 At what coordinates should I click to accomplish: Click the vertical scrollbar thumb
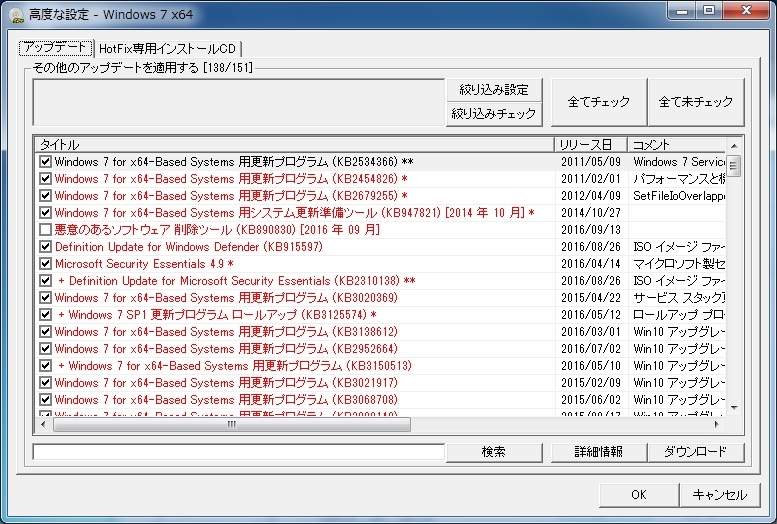pos(734,166)
